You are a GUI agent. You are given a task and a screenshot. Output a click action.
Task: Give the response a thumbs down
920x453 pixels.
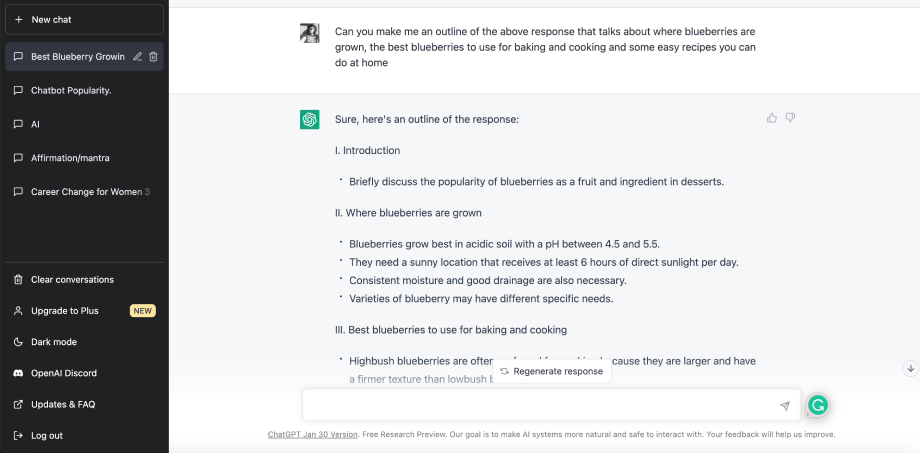point(790,118)
